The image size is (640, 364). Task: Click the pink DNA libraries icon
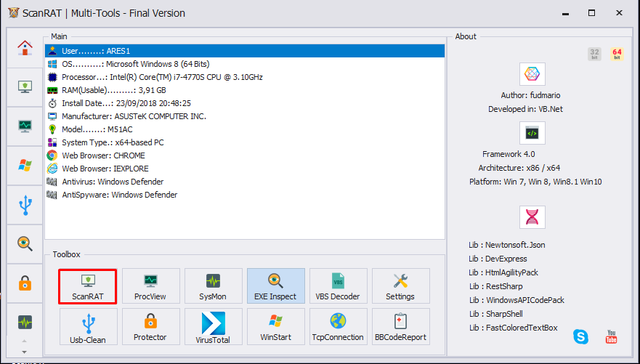532,217
